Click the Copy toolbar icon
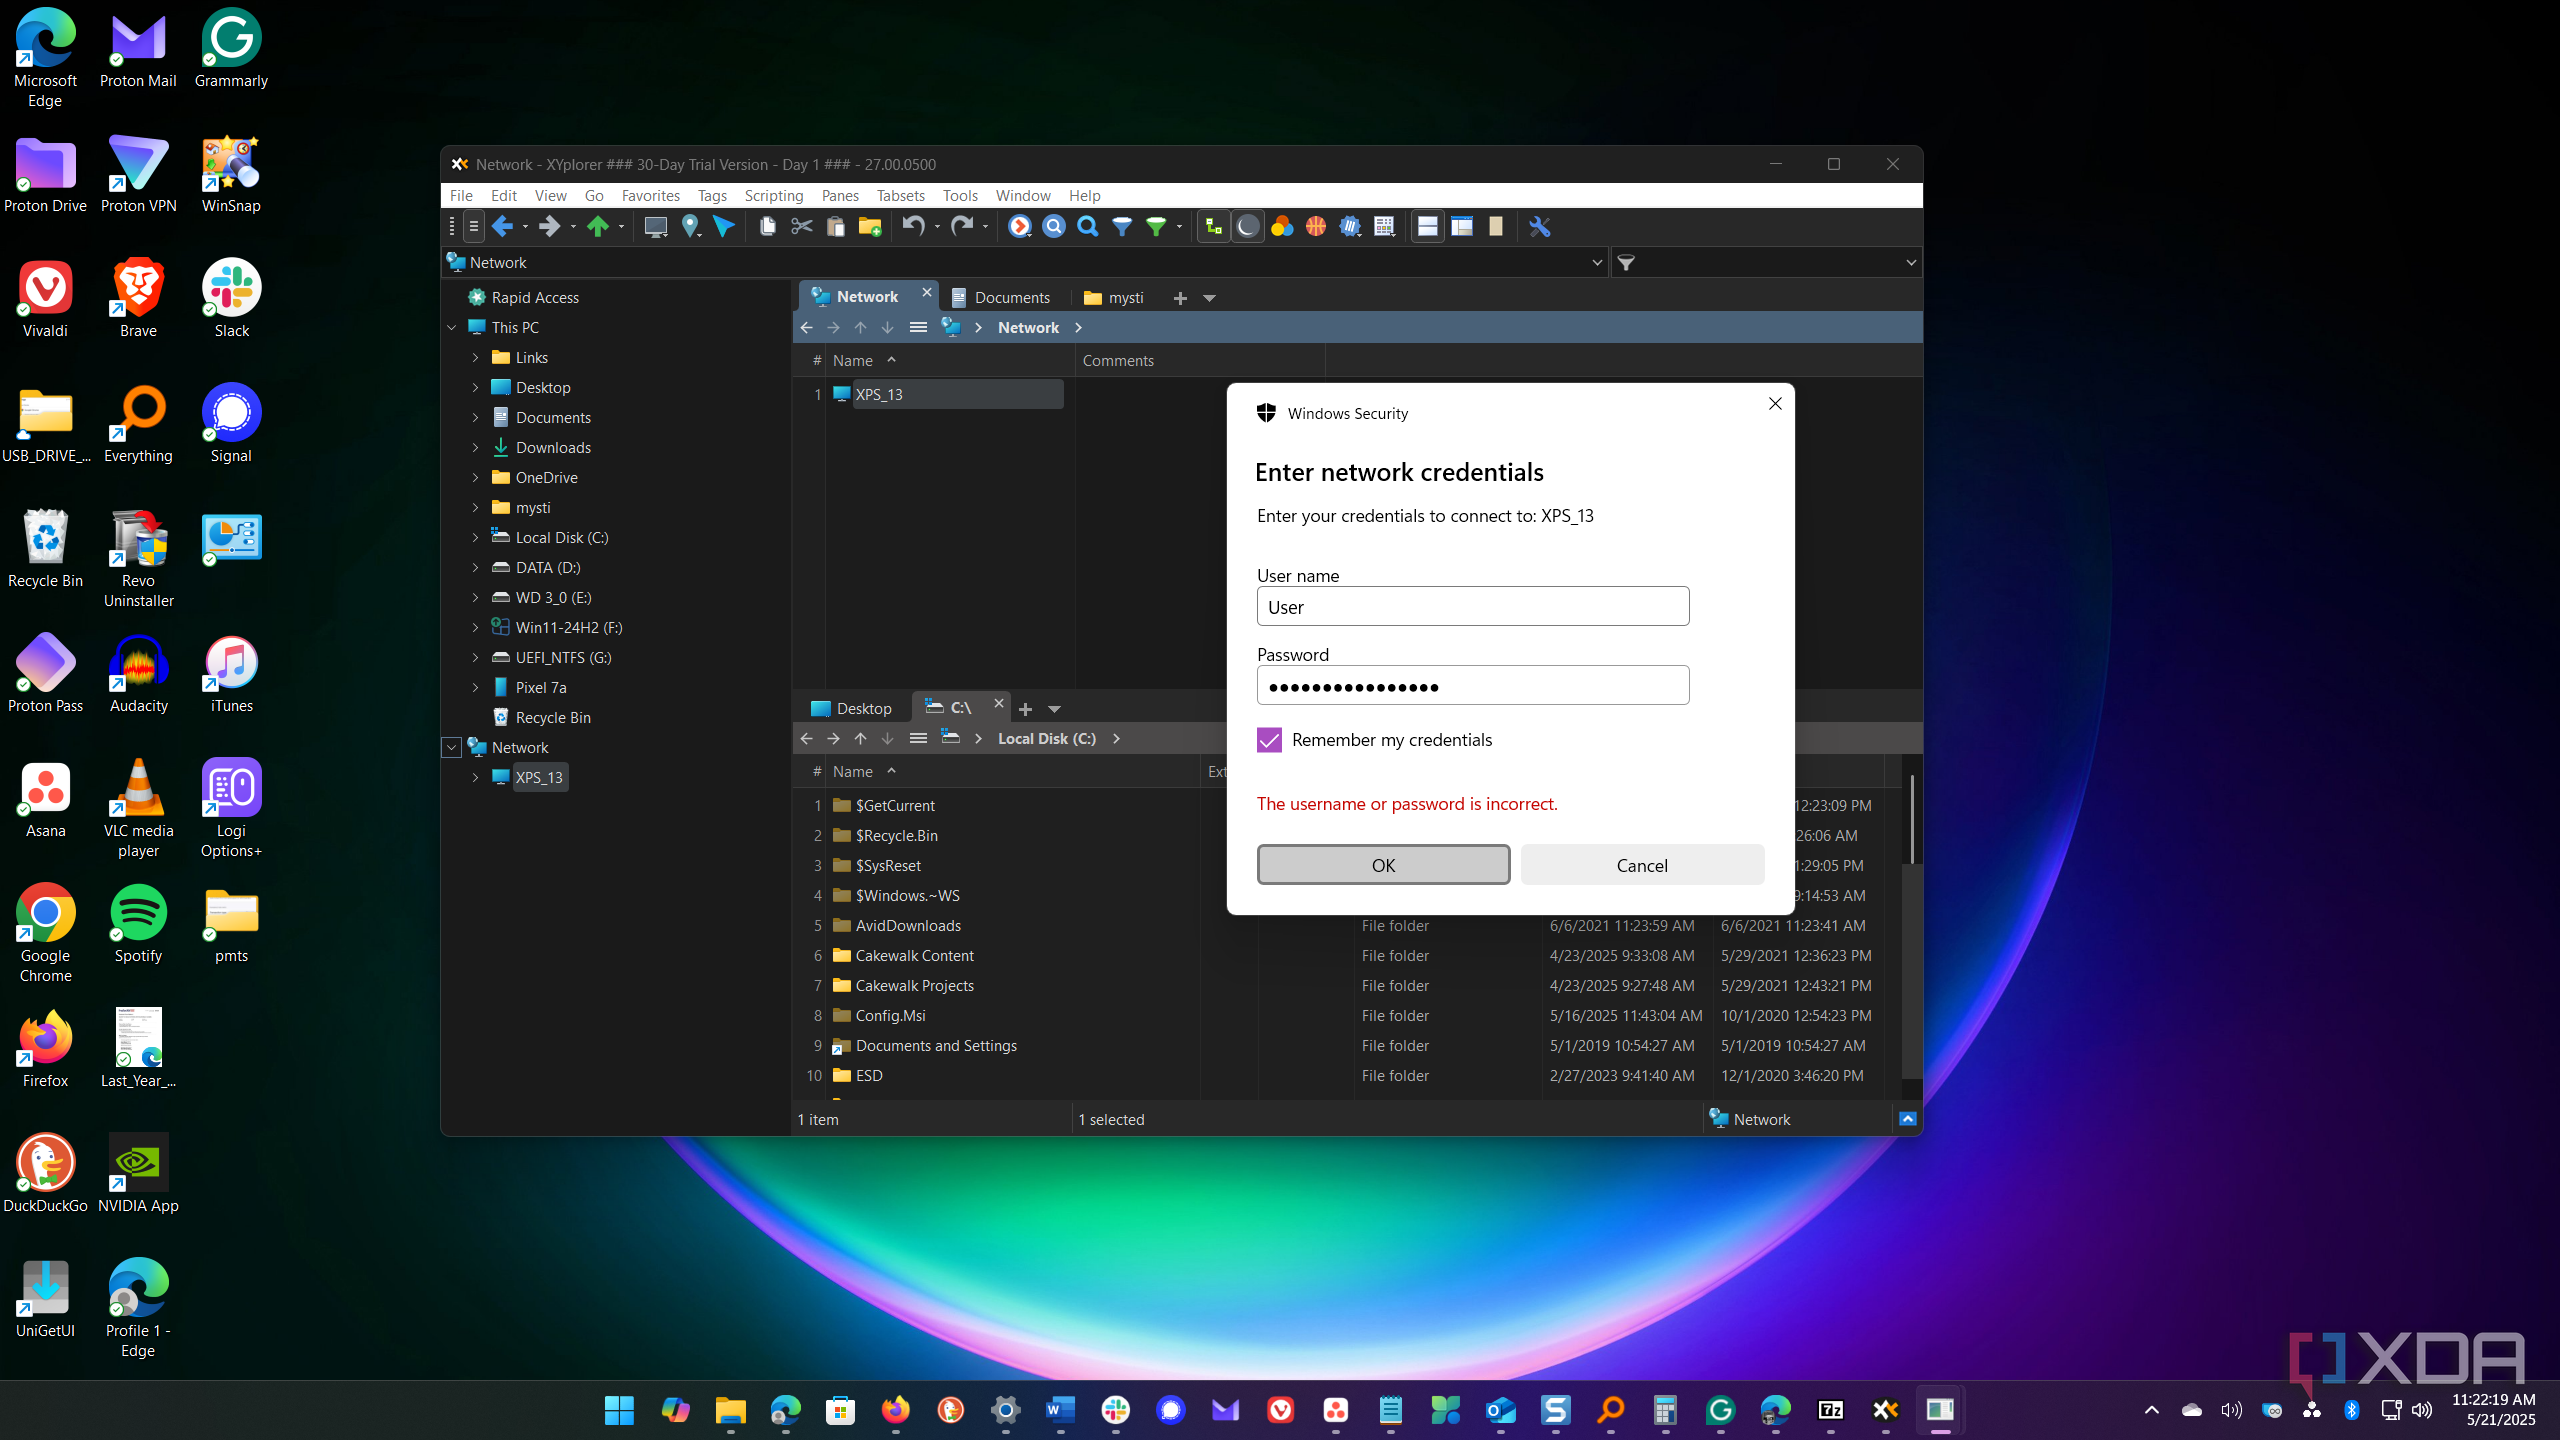This screenshot has width=2560, height=1440. 768,227
